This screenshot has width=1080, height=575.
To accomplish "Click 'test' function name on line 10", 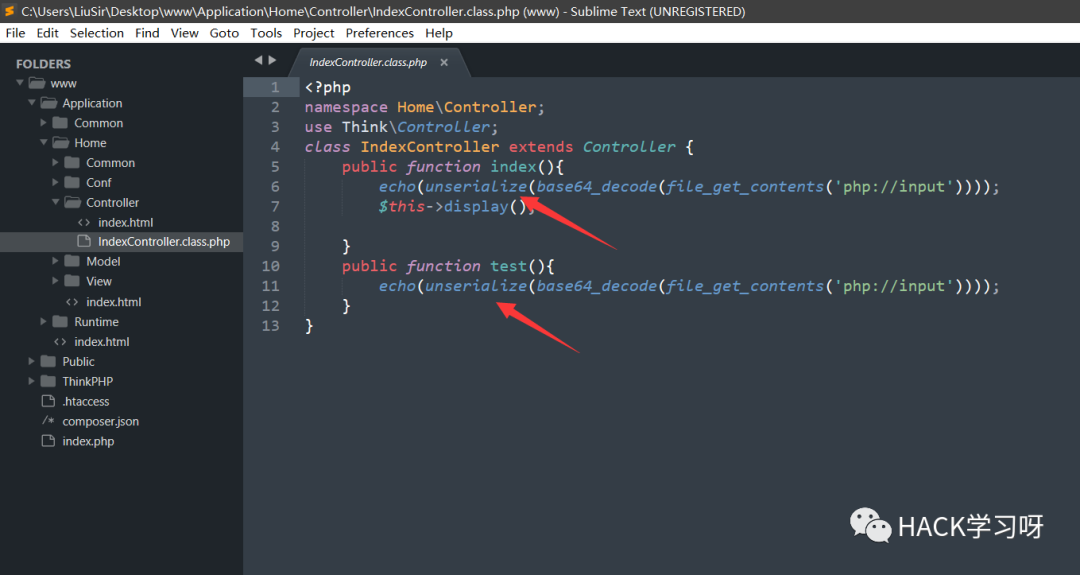I will (x=508, y=266).
